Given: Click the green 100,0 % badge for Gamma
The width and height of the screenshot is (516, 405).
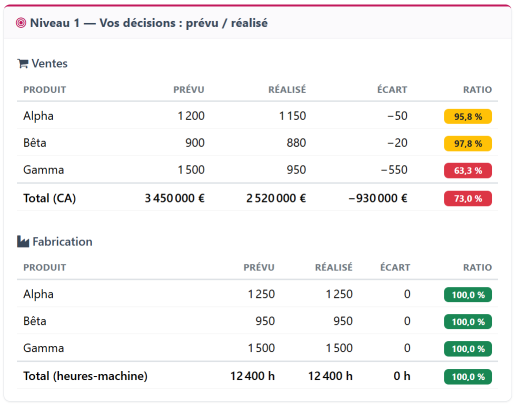Looking at the screenshot, I should 468,349.
